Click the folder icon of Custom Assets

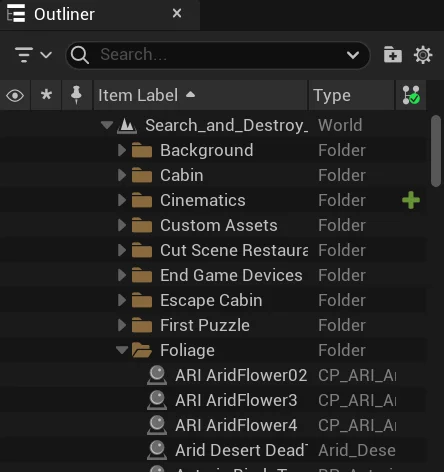pyautogui.click(x=142, y=225)
